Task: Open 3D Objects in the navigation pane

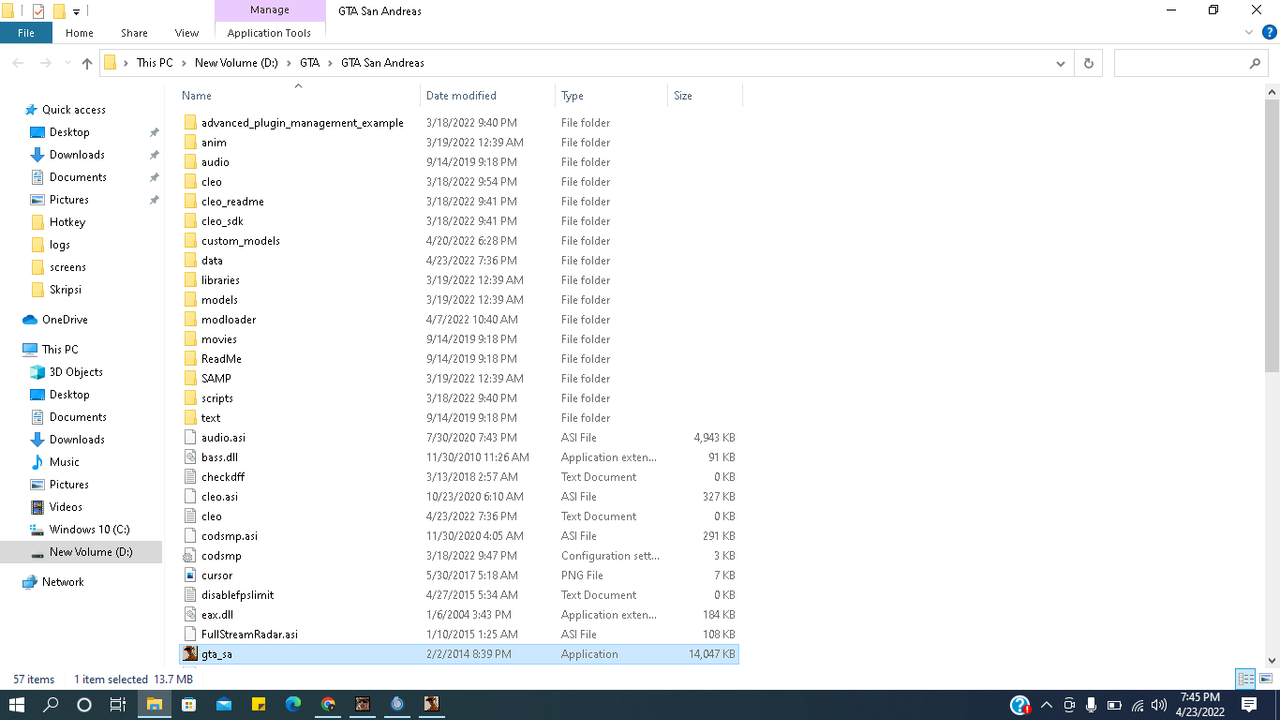Action: pos(76,372)
